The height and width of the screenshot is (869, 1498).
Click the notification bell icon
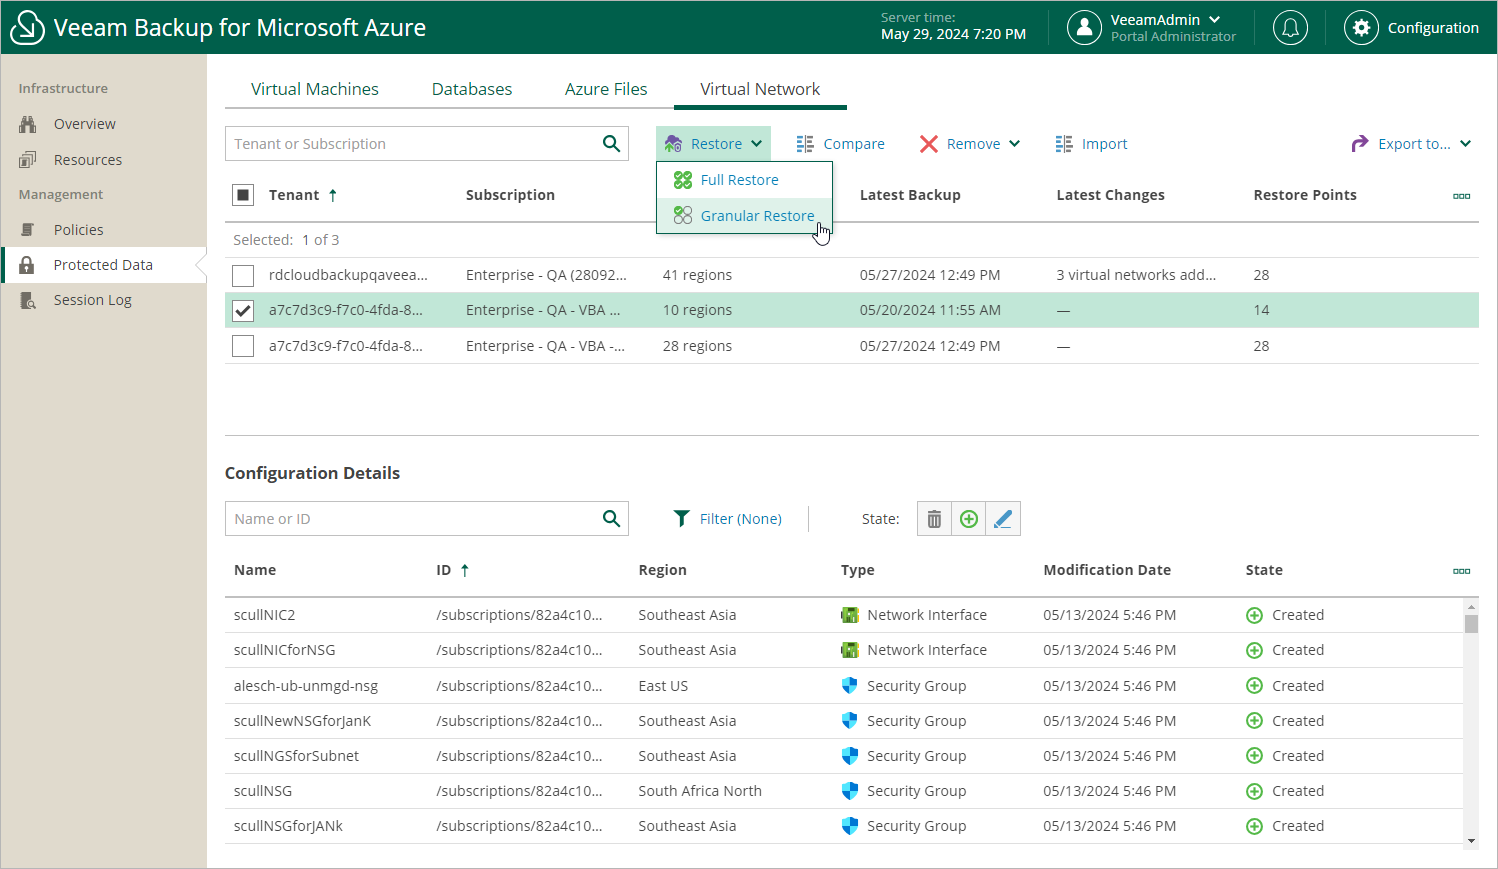[1290, 28]
